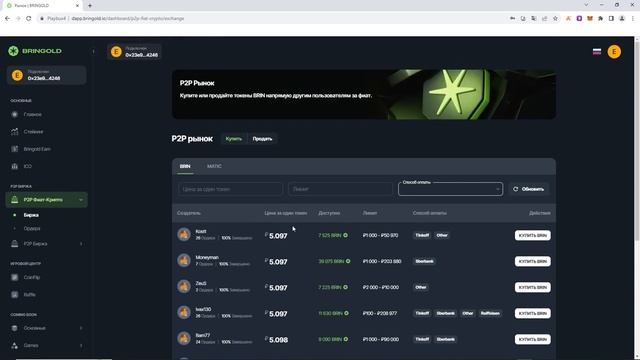Select the Купить mode tab
The width and height of the screenshot is (640, 360).
[234, 139]
